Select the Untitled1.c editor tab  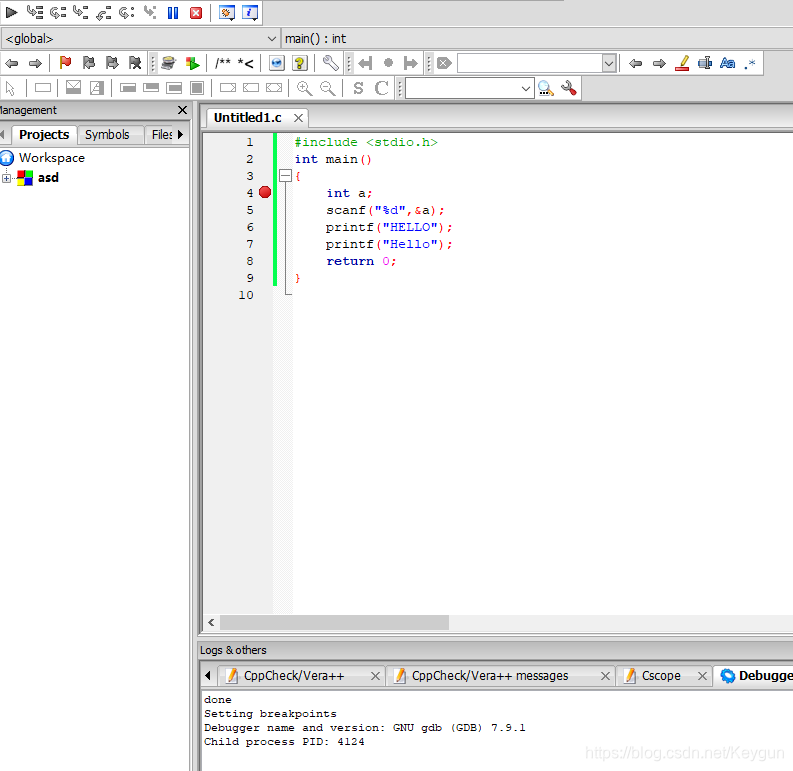coord(247,118)
